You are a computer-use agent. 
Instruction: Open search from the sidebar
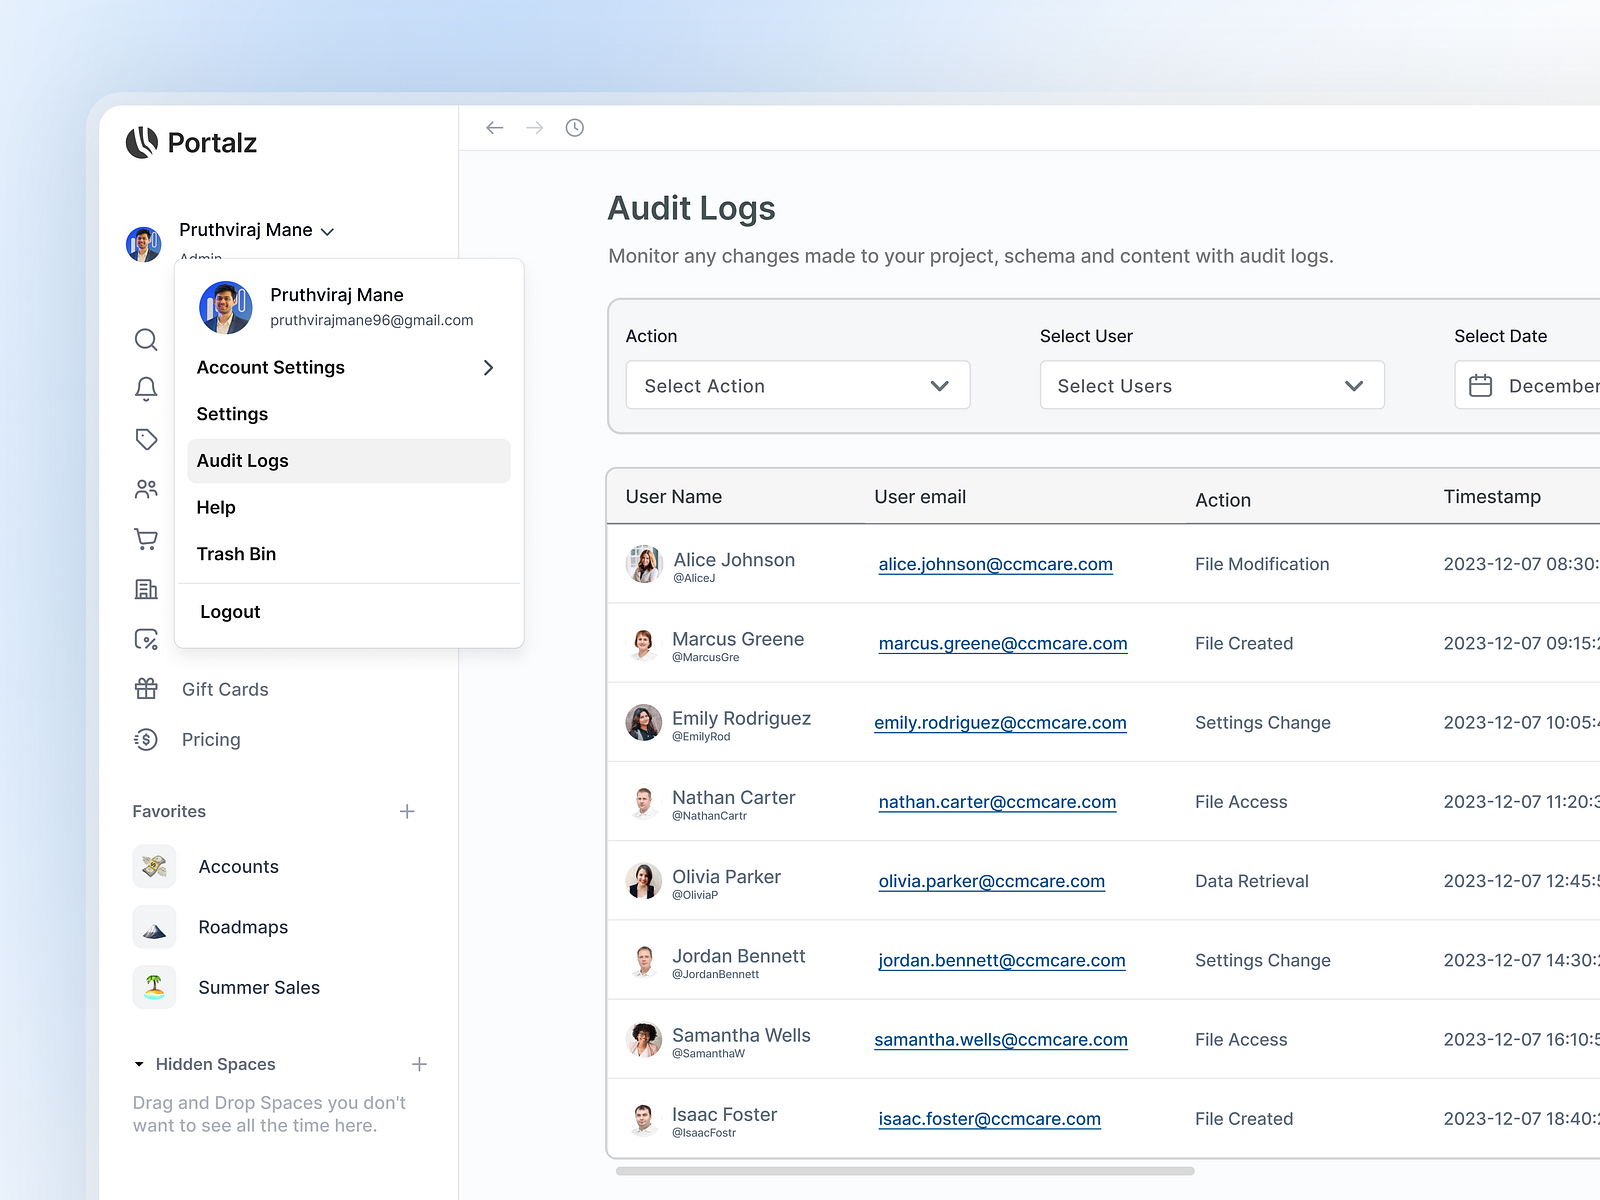(x=146, y=340)
